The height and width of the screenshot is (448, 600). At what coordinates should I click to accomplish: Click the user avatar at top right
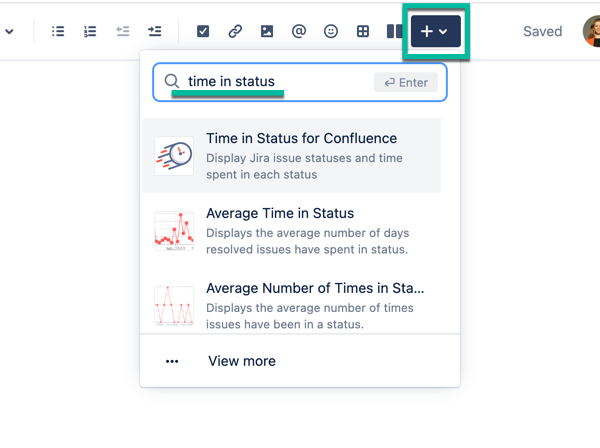coord(592,31)
